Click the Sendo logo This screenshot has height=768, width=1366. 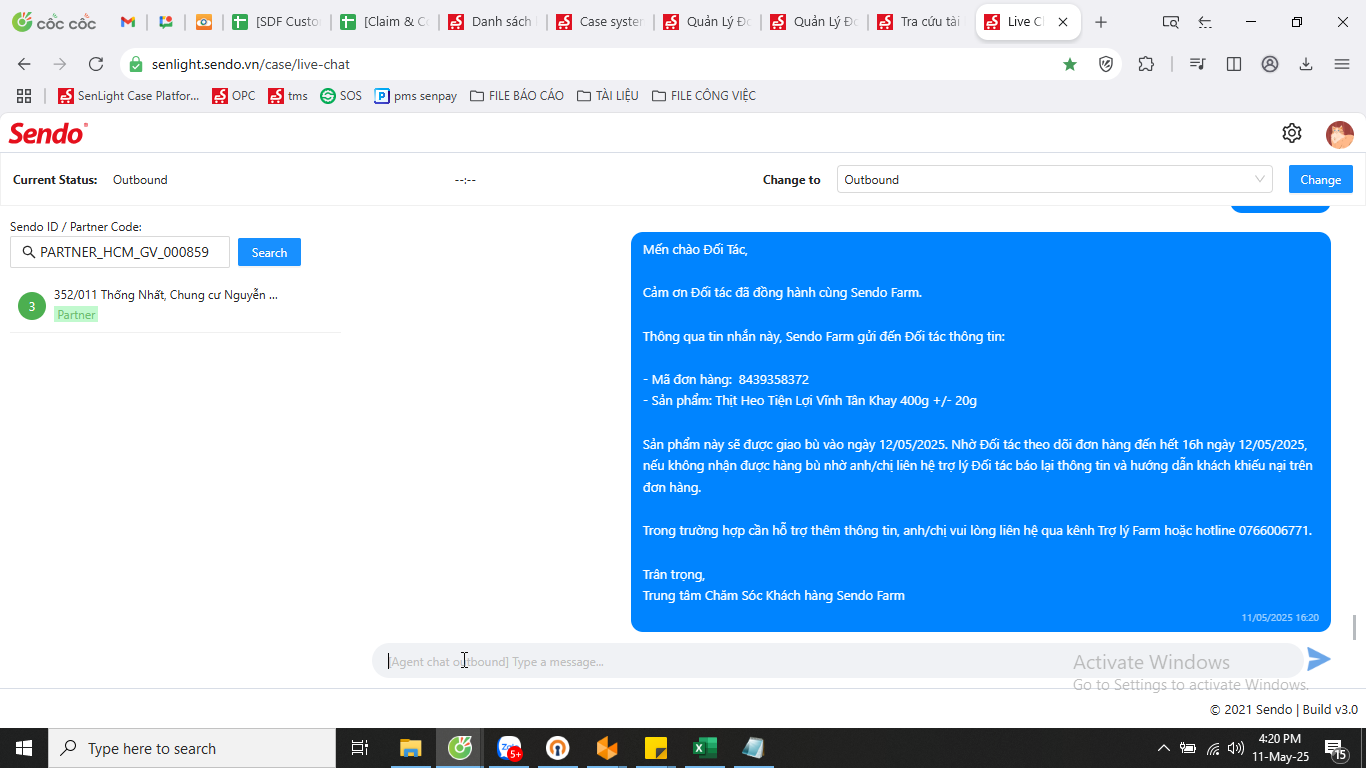click(x=48, y=133)
